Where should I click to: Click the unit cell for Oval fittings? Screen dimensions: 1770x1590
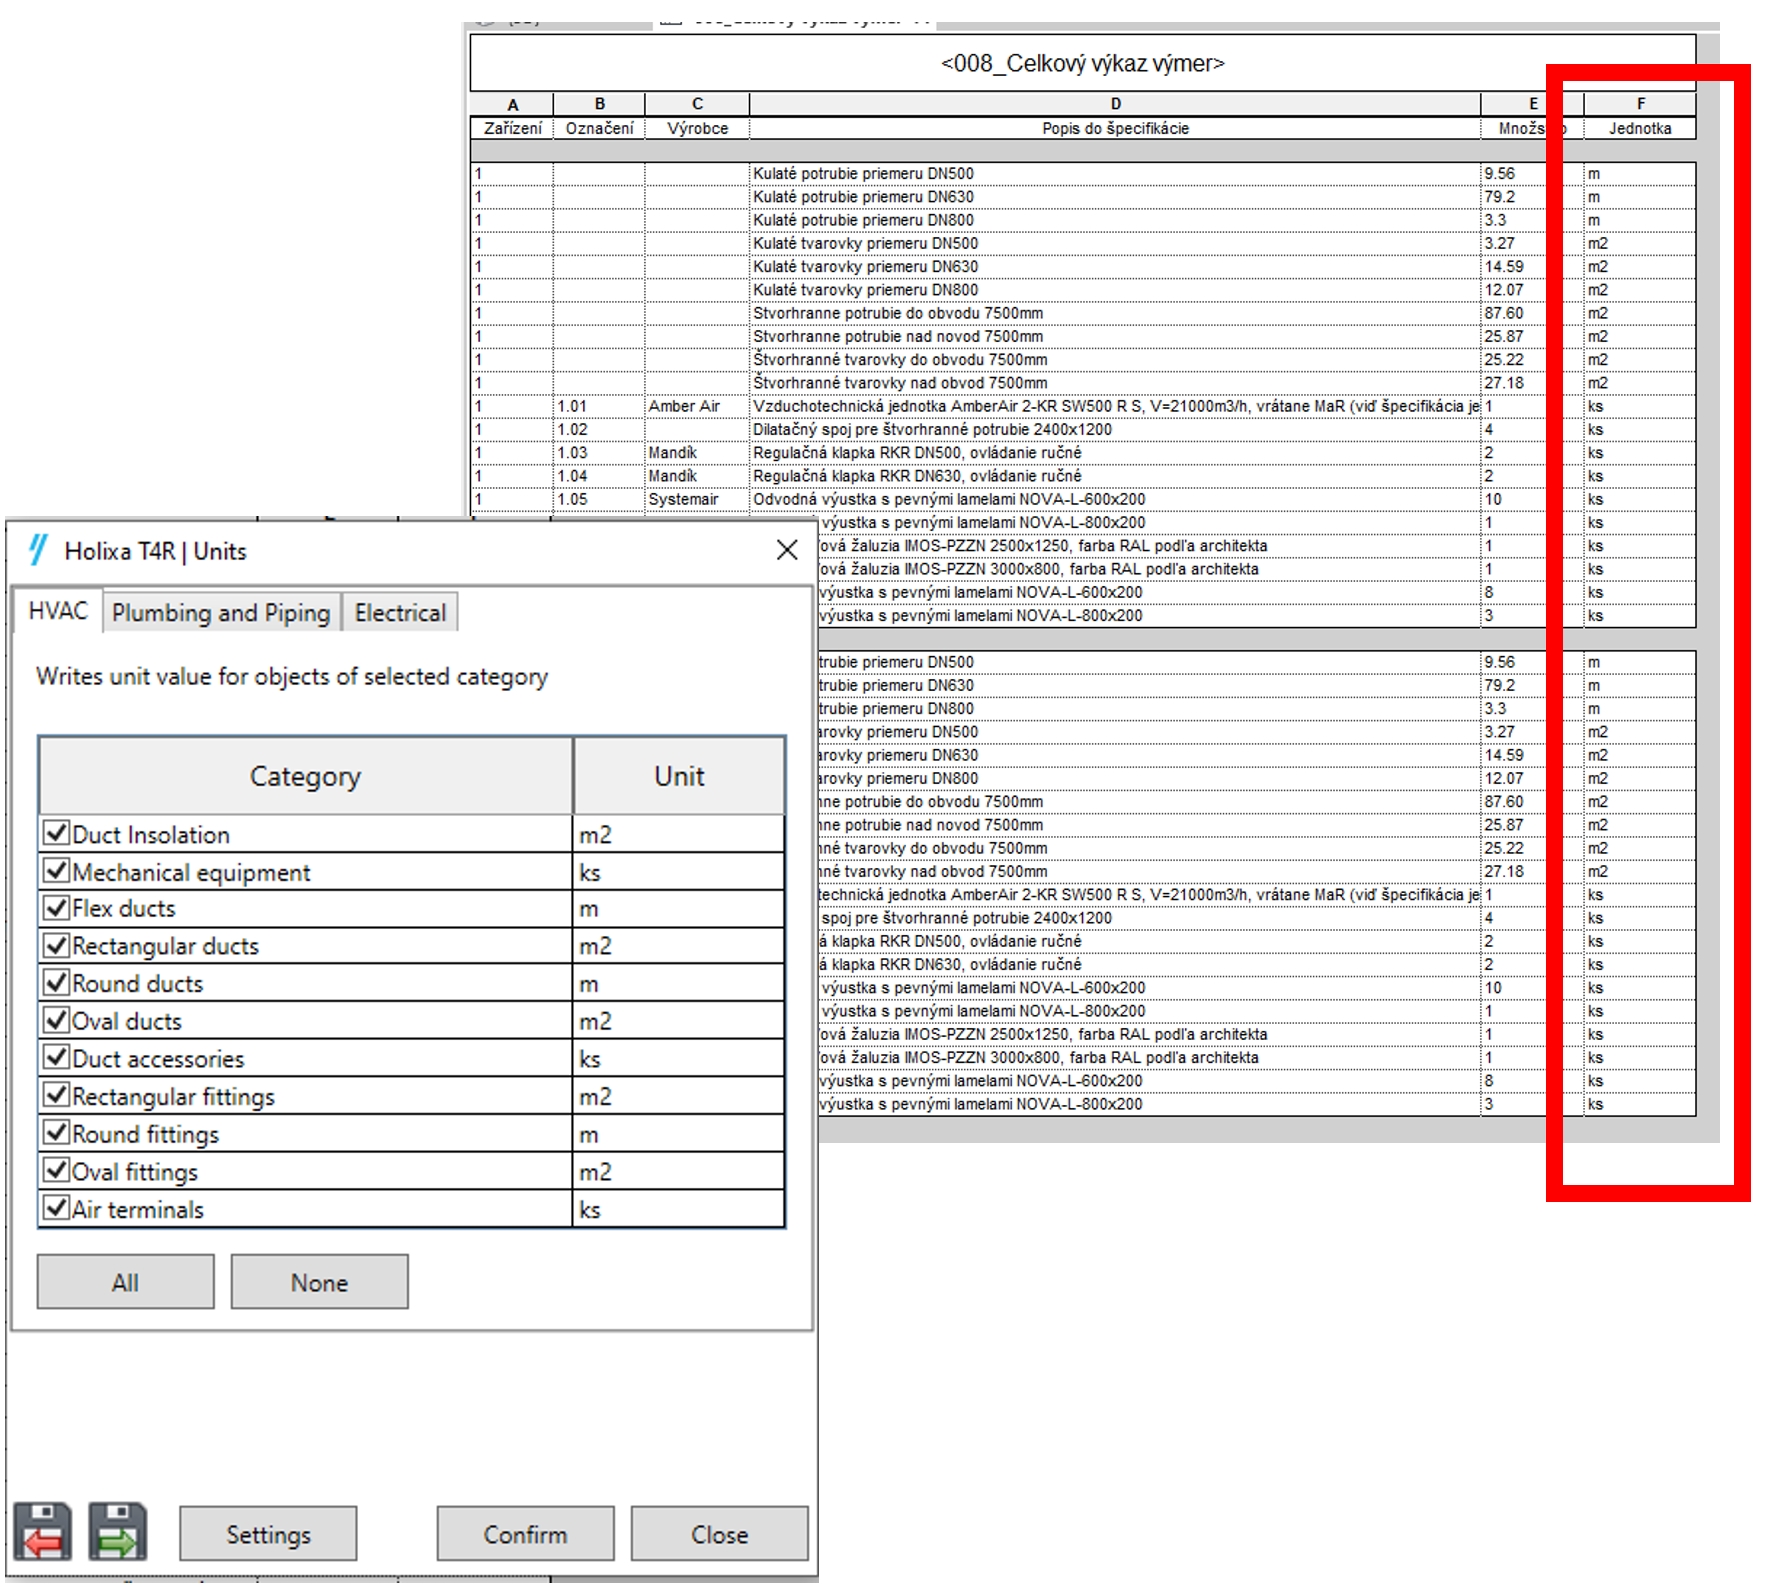(678, 1171)
